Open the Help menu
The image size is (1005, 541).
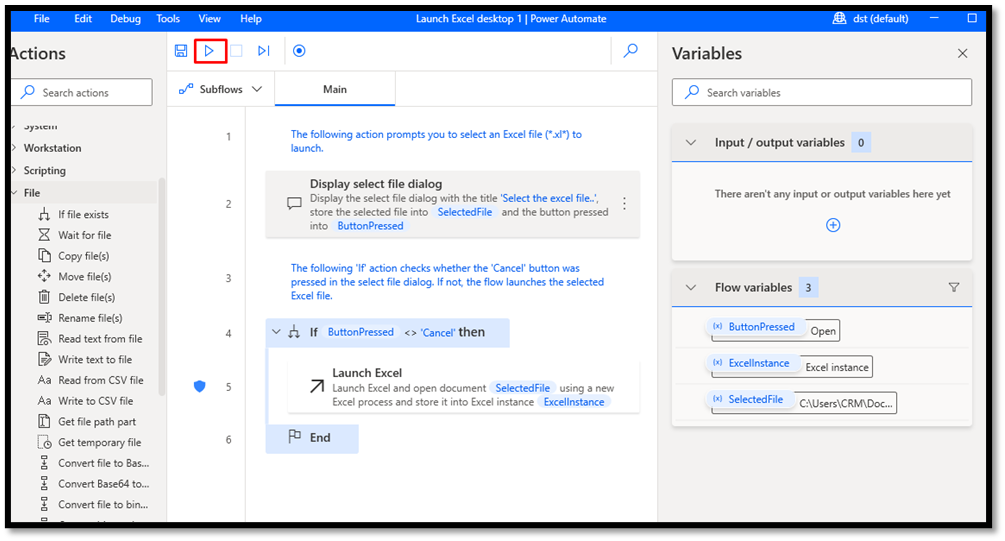[x=251, y=19]
